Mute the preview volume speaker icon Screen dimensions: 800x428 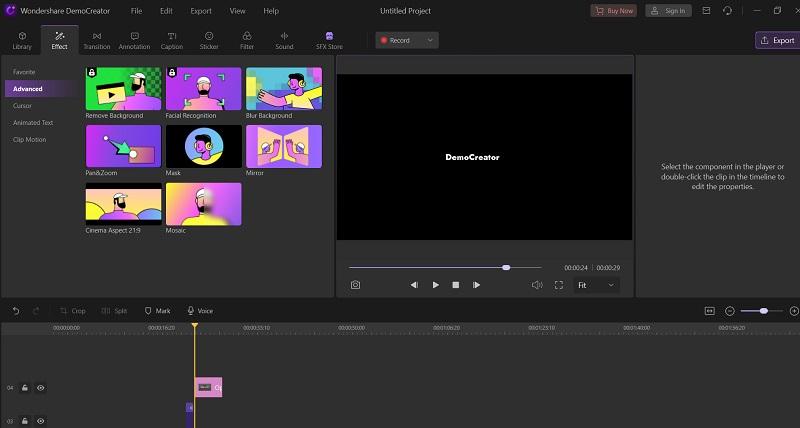click(x=536, y=285)
